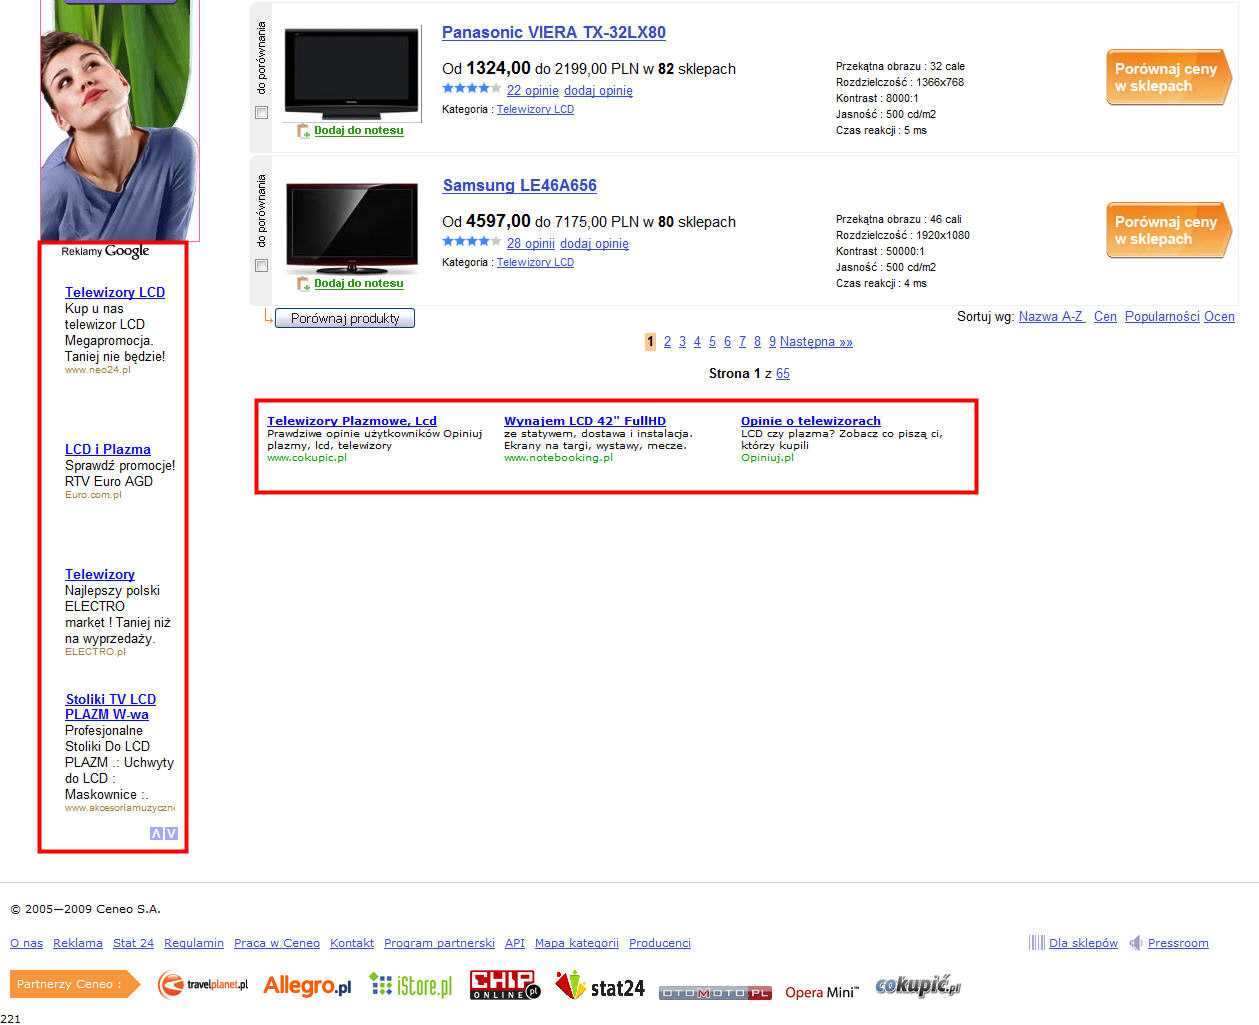Open the 'Regulamin' footer link
The width and height of the screenshot is (1259, 1025).
(194, 943)
